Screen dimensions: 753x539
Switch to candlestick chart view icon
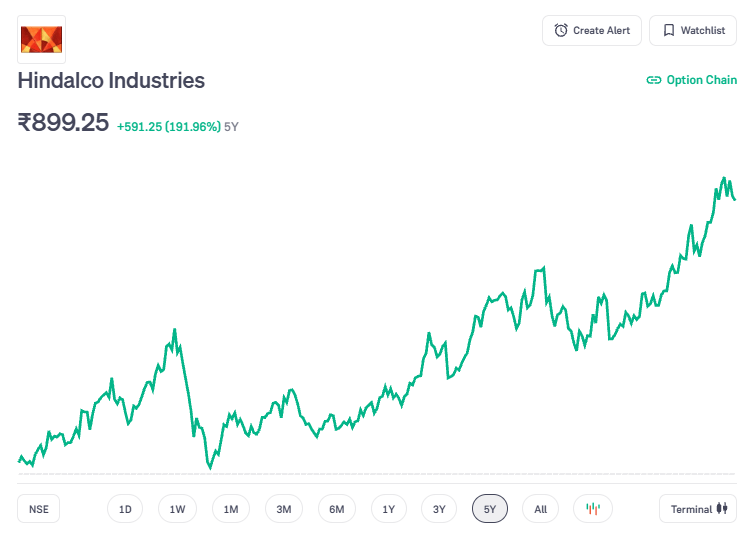(x=592, y=509)
